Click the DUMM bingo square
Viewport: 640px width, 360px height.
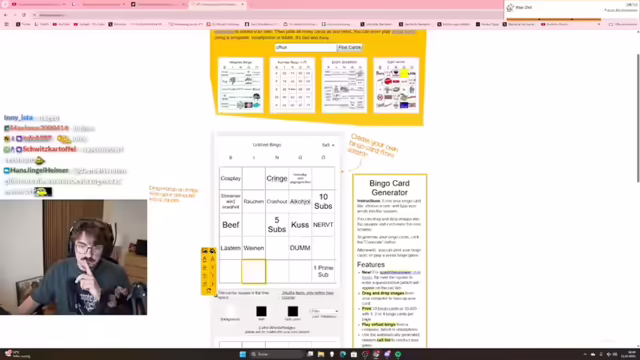[300, 248]
